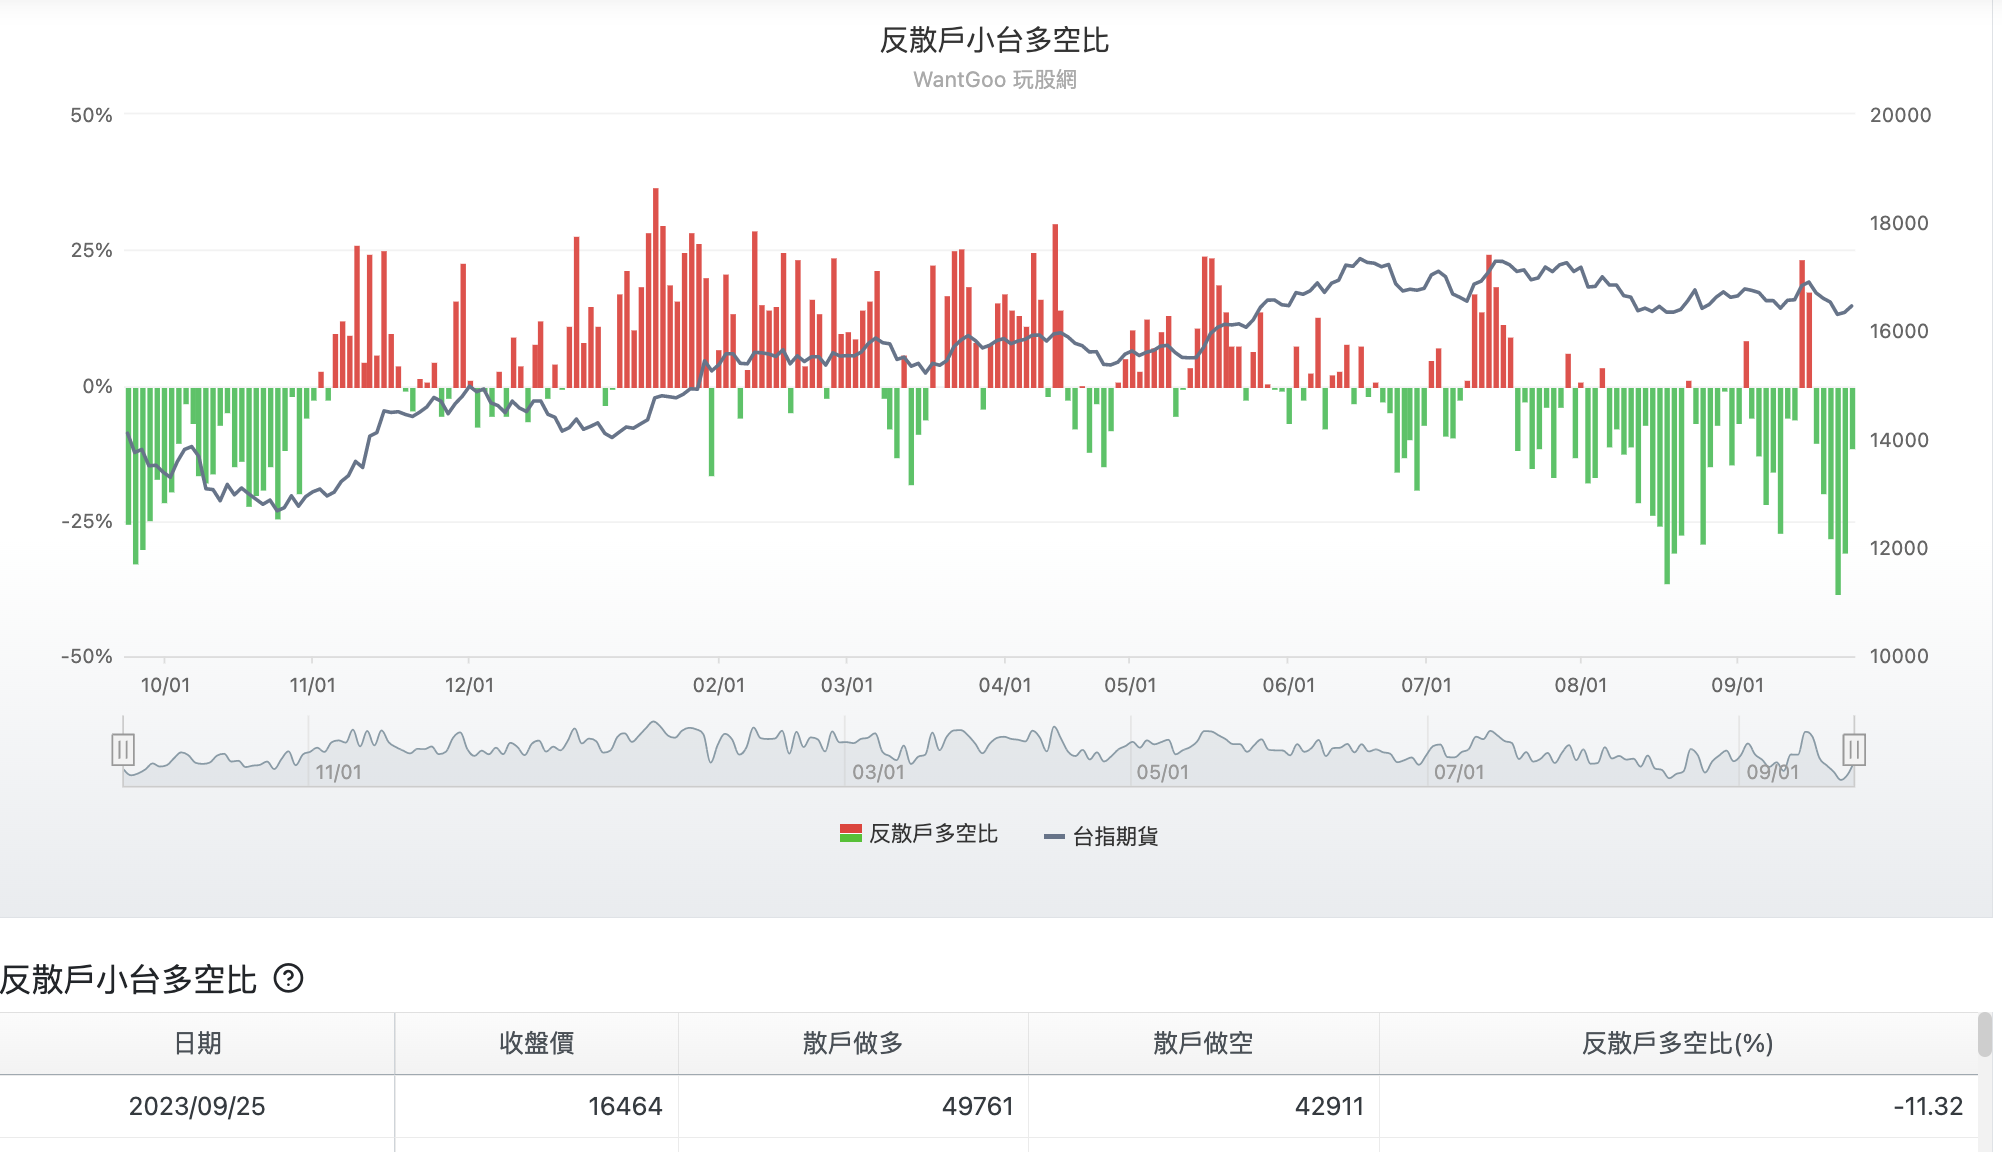
Task: Click the 20000 right axis label
Action: 1900,115
